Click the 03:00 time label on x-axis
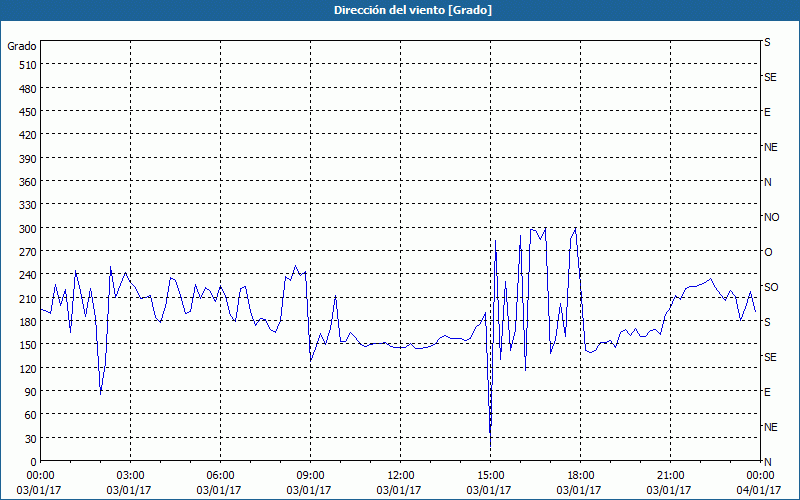The image size is (800, 500). [131, 476]
